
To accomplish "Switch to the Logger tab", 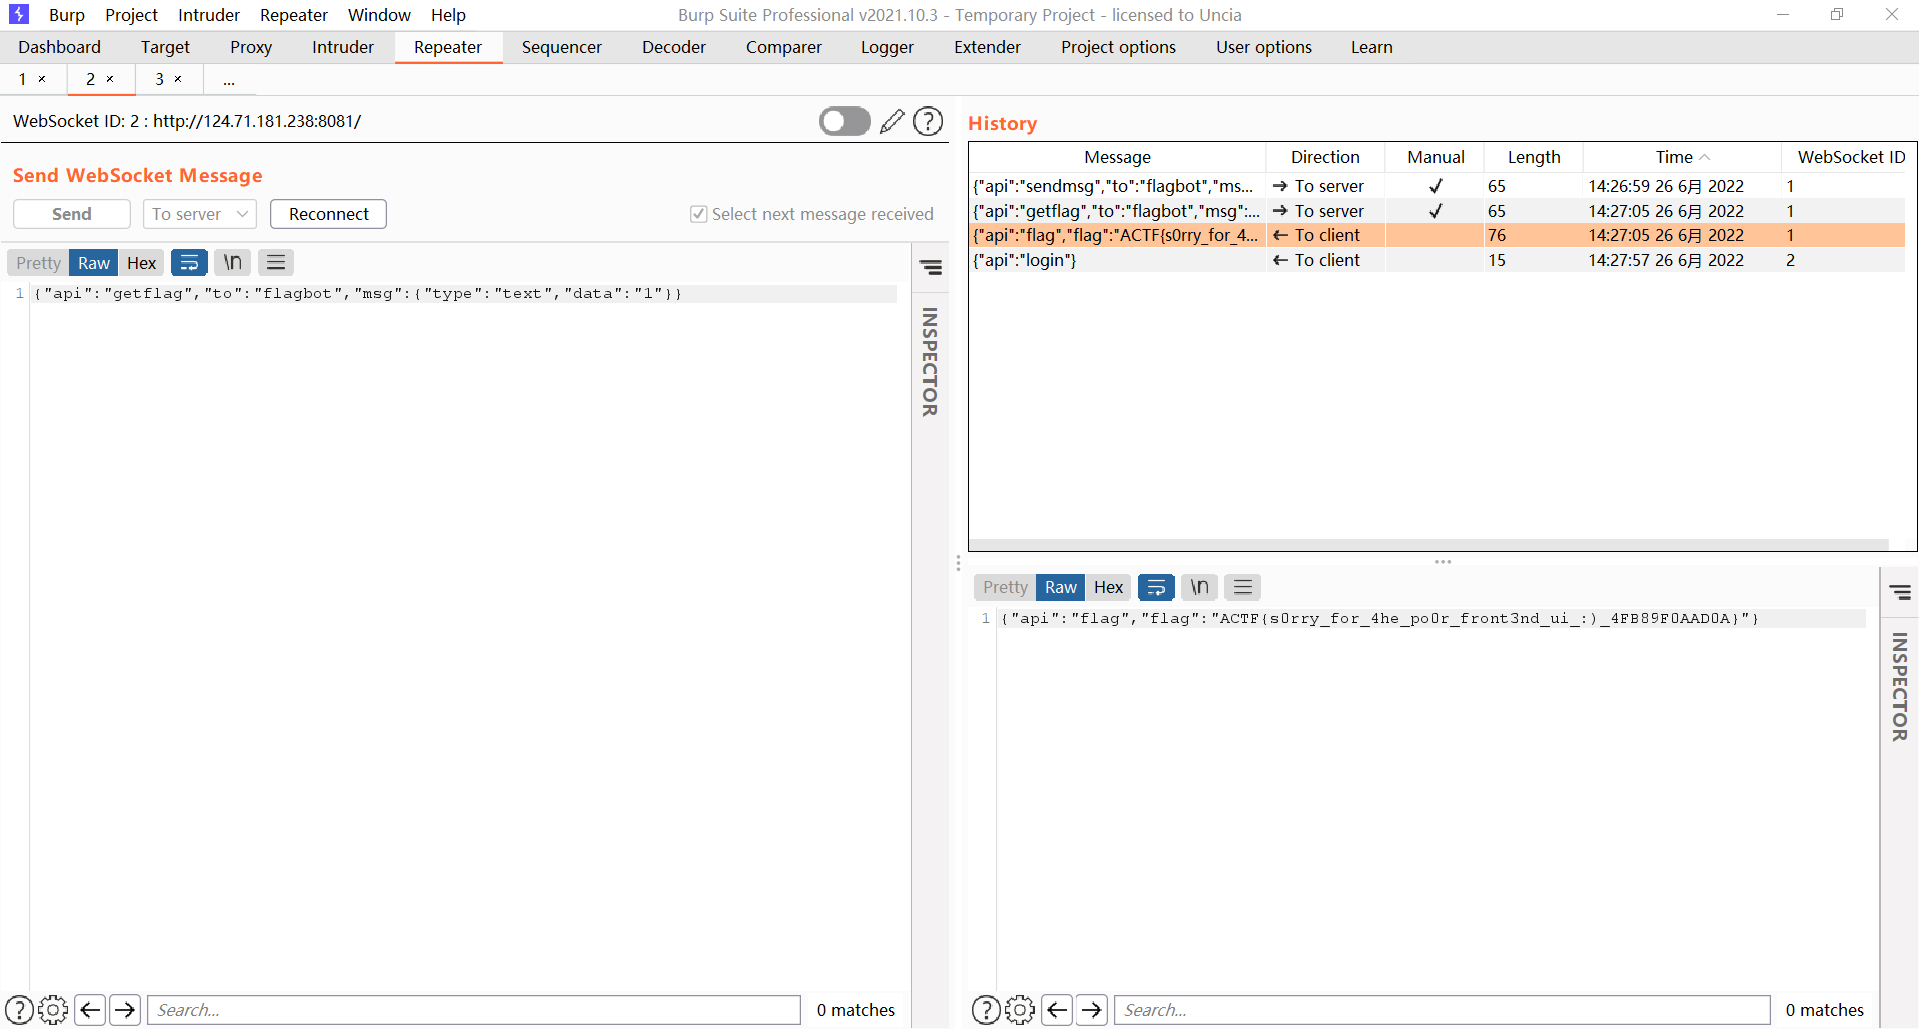I will pos(888,47).
